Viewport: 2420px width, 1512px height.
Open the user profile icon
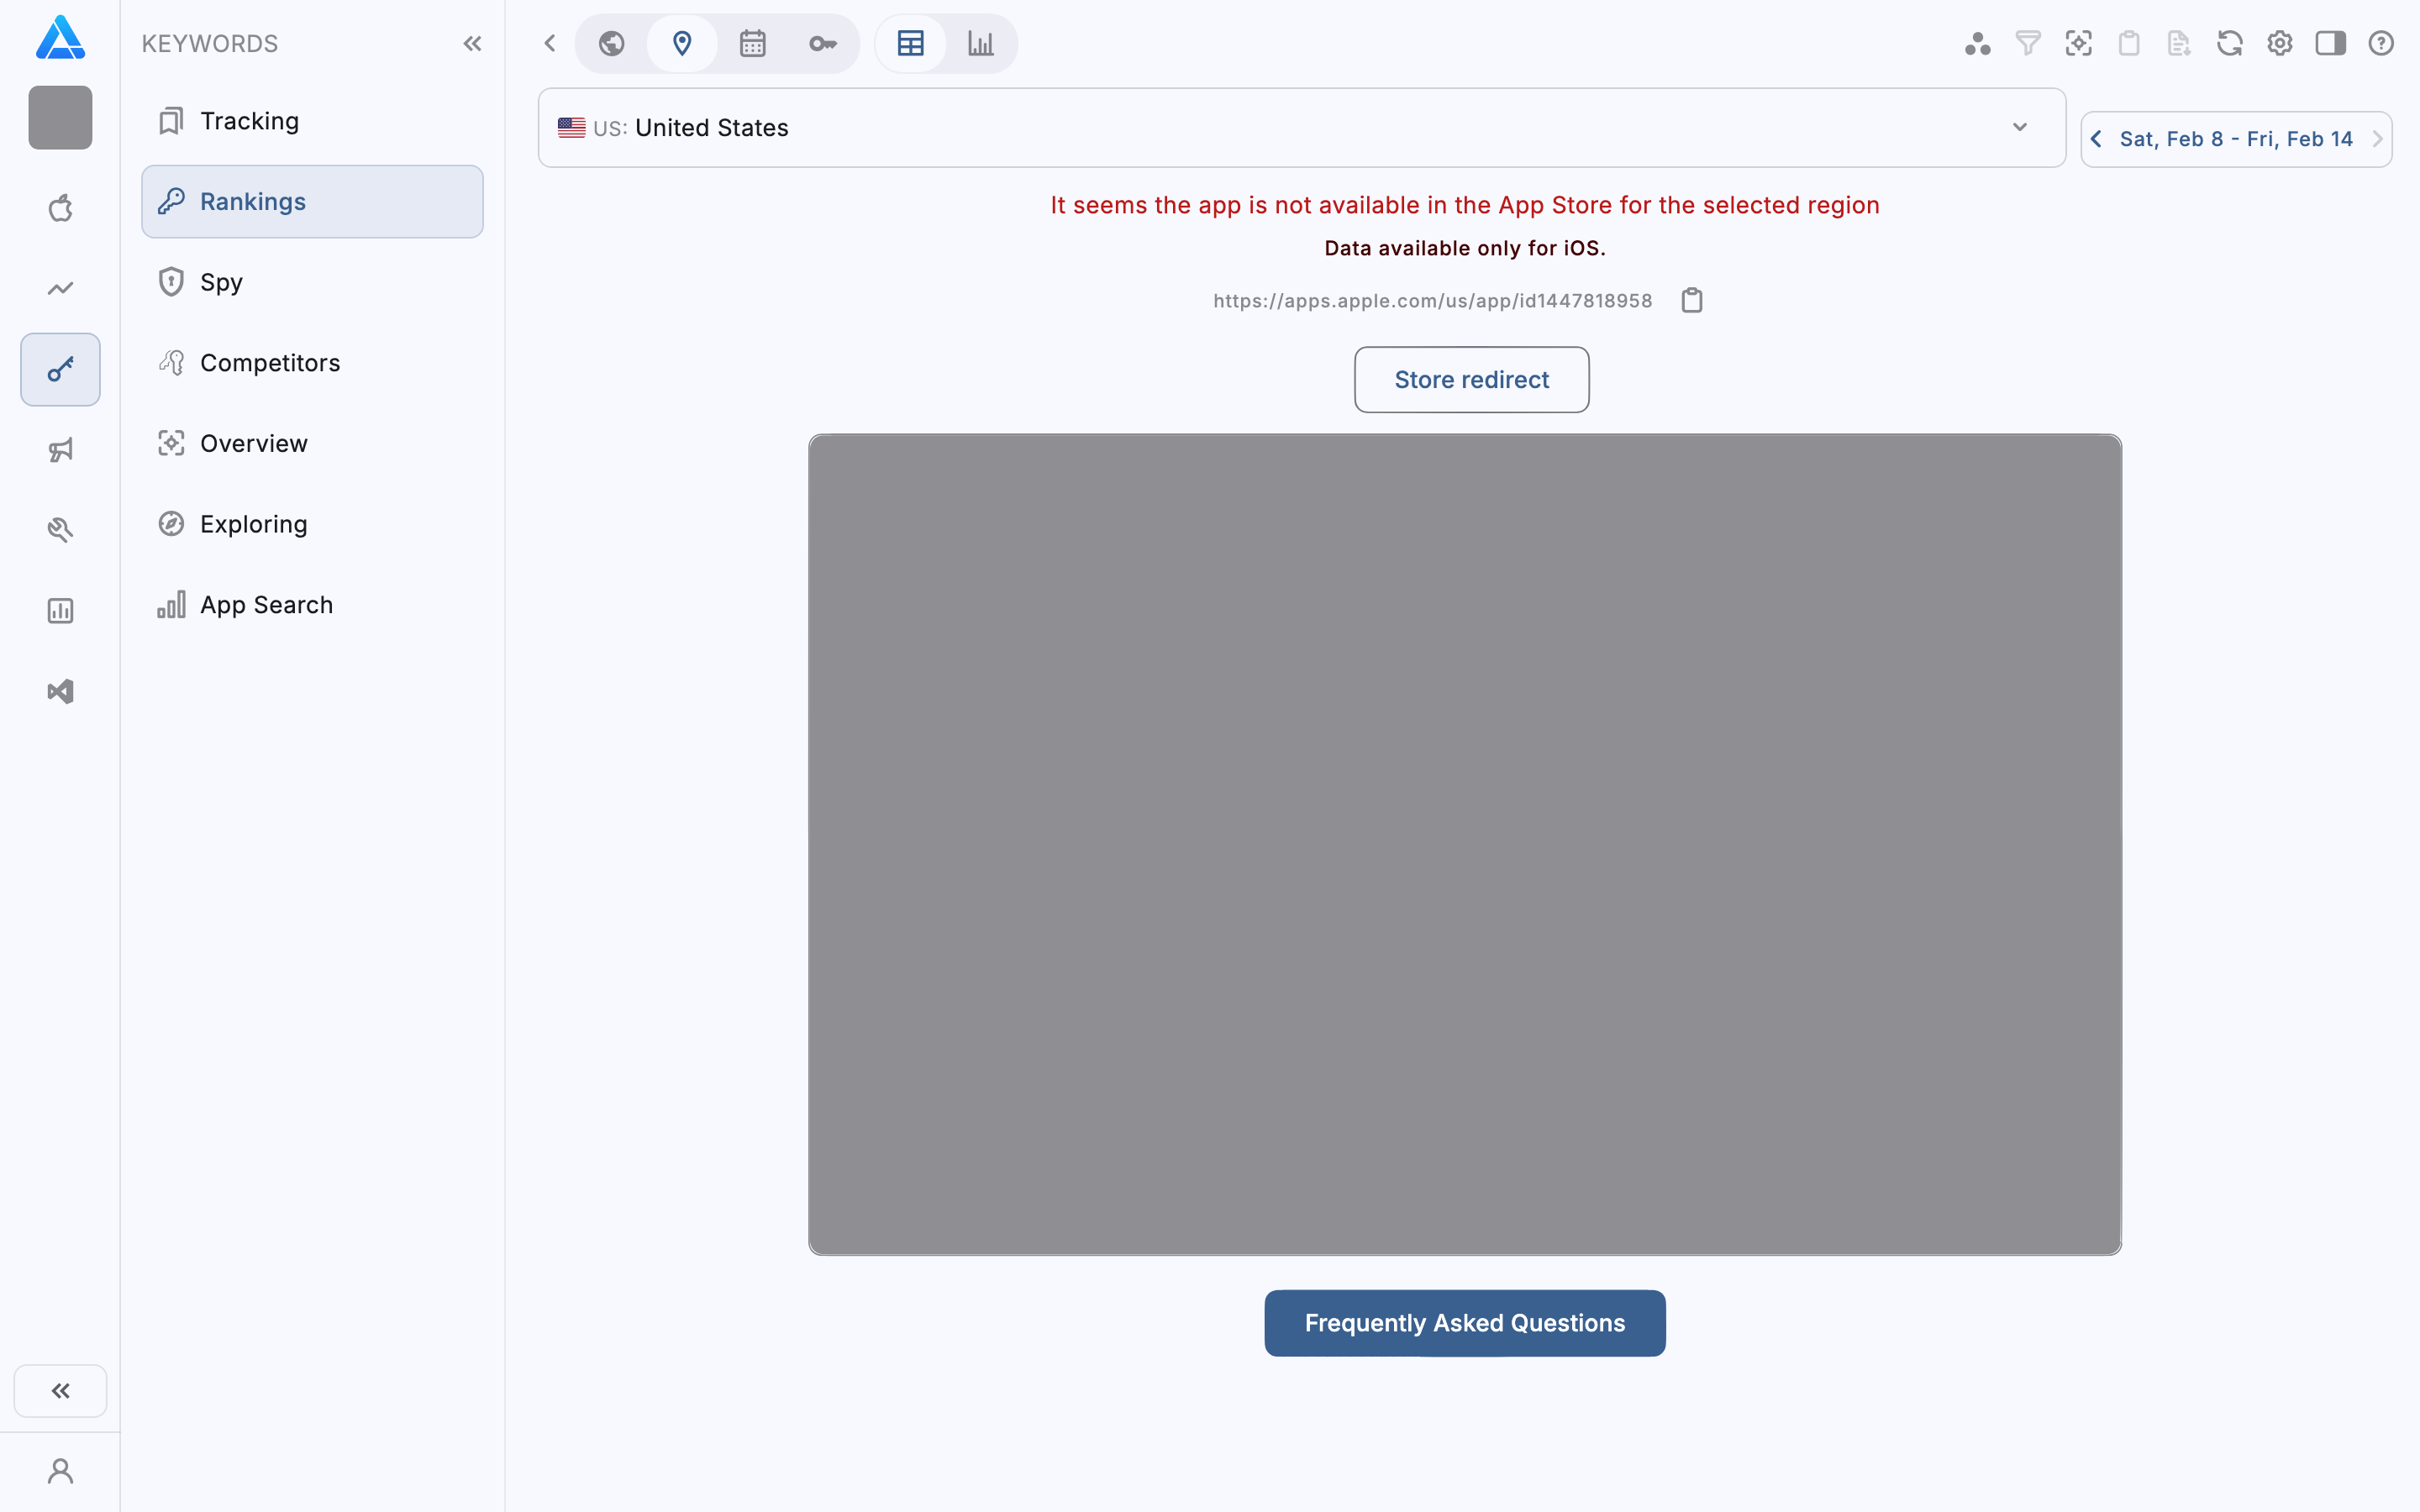[60, 1471]
